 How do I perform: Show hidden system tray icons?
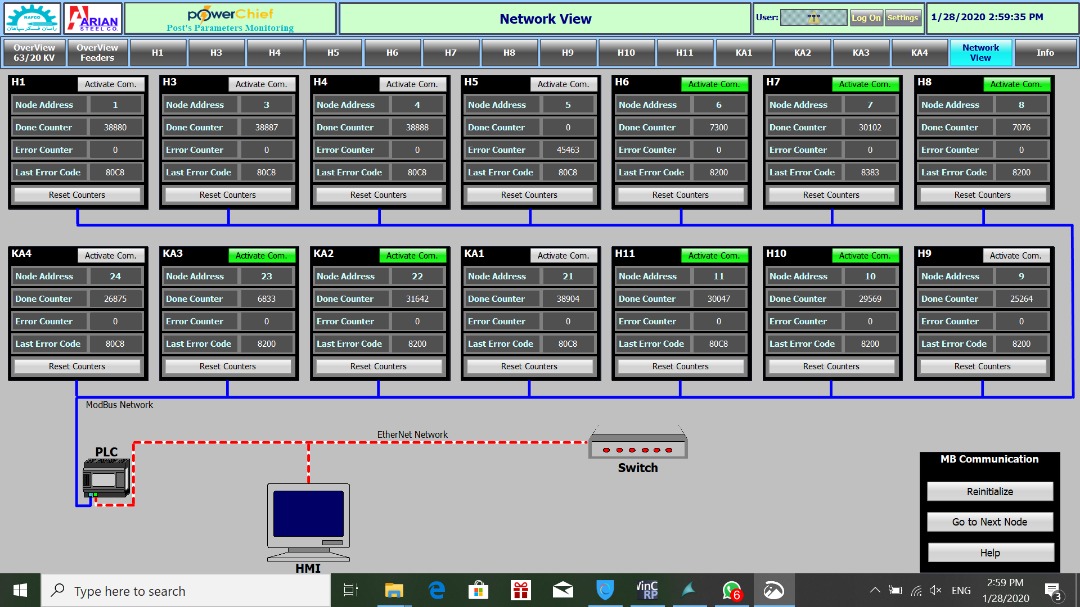pos(875,590)
